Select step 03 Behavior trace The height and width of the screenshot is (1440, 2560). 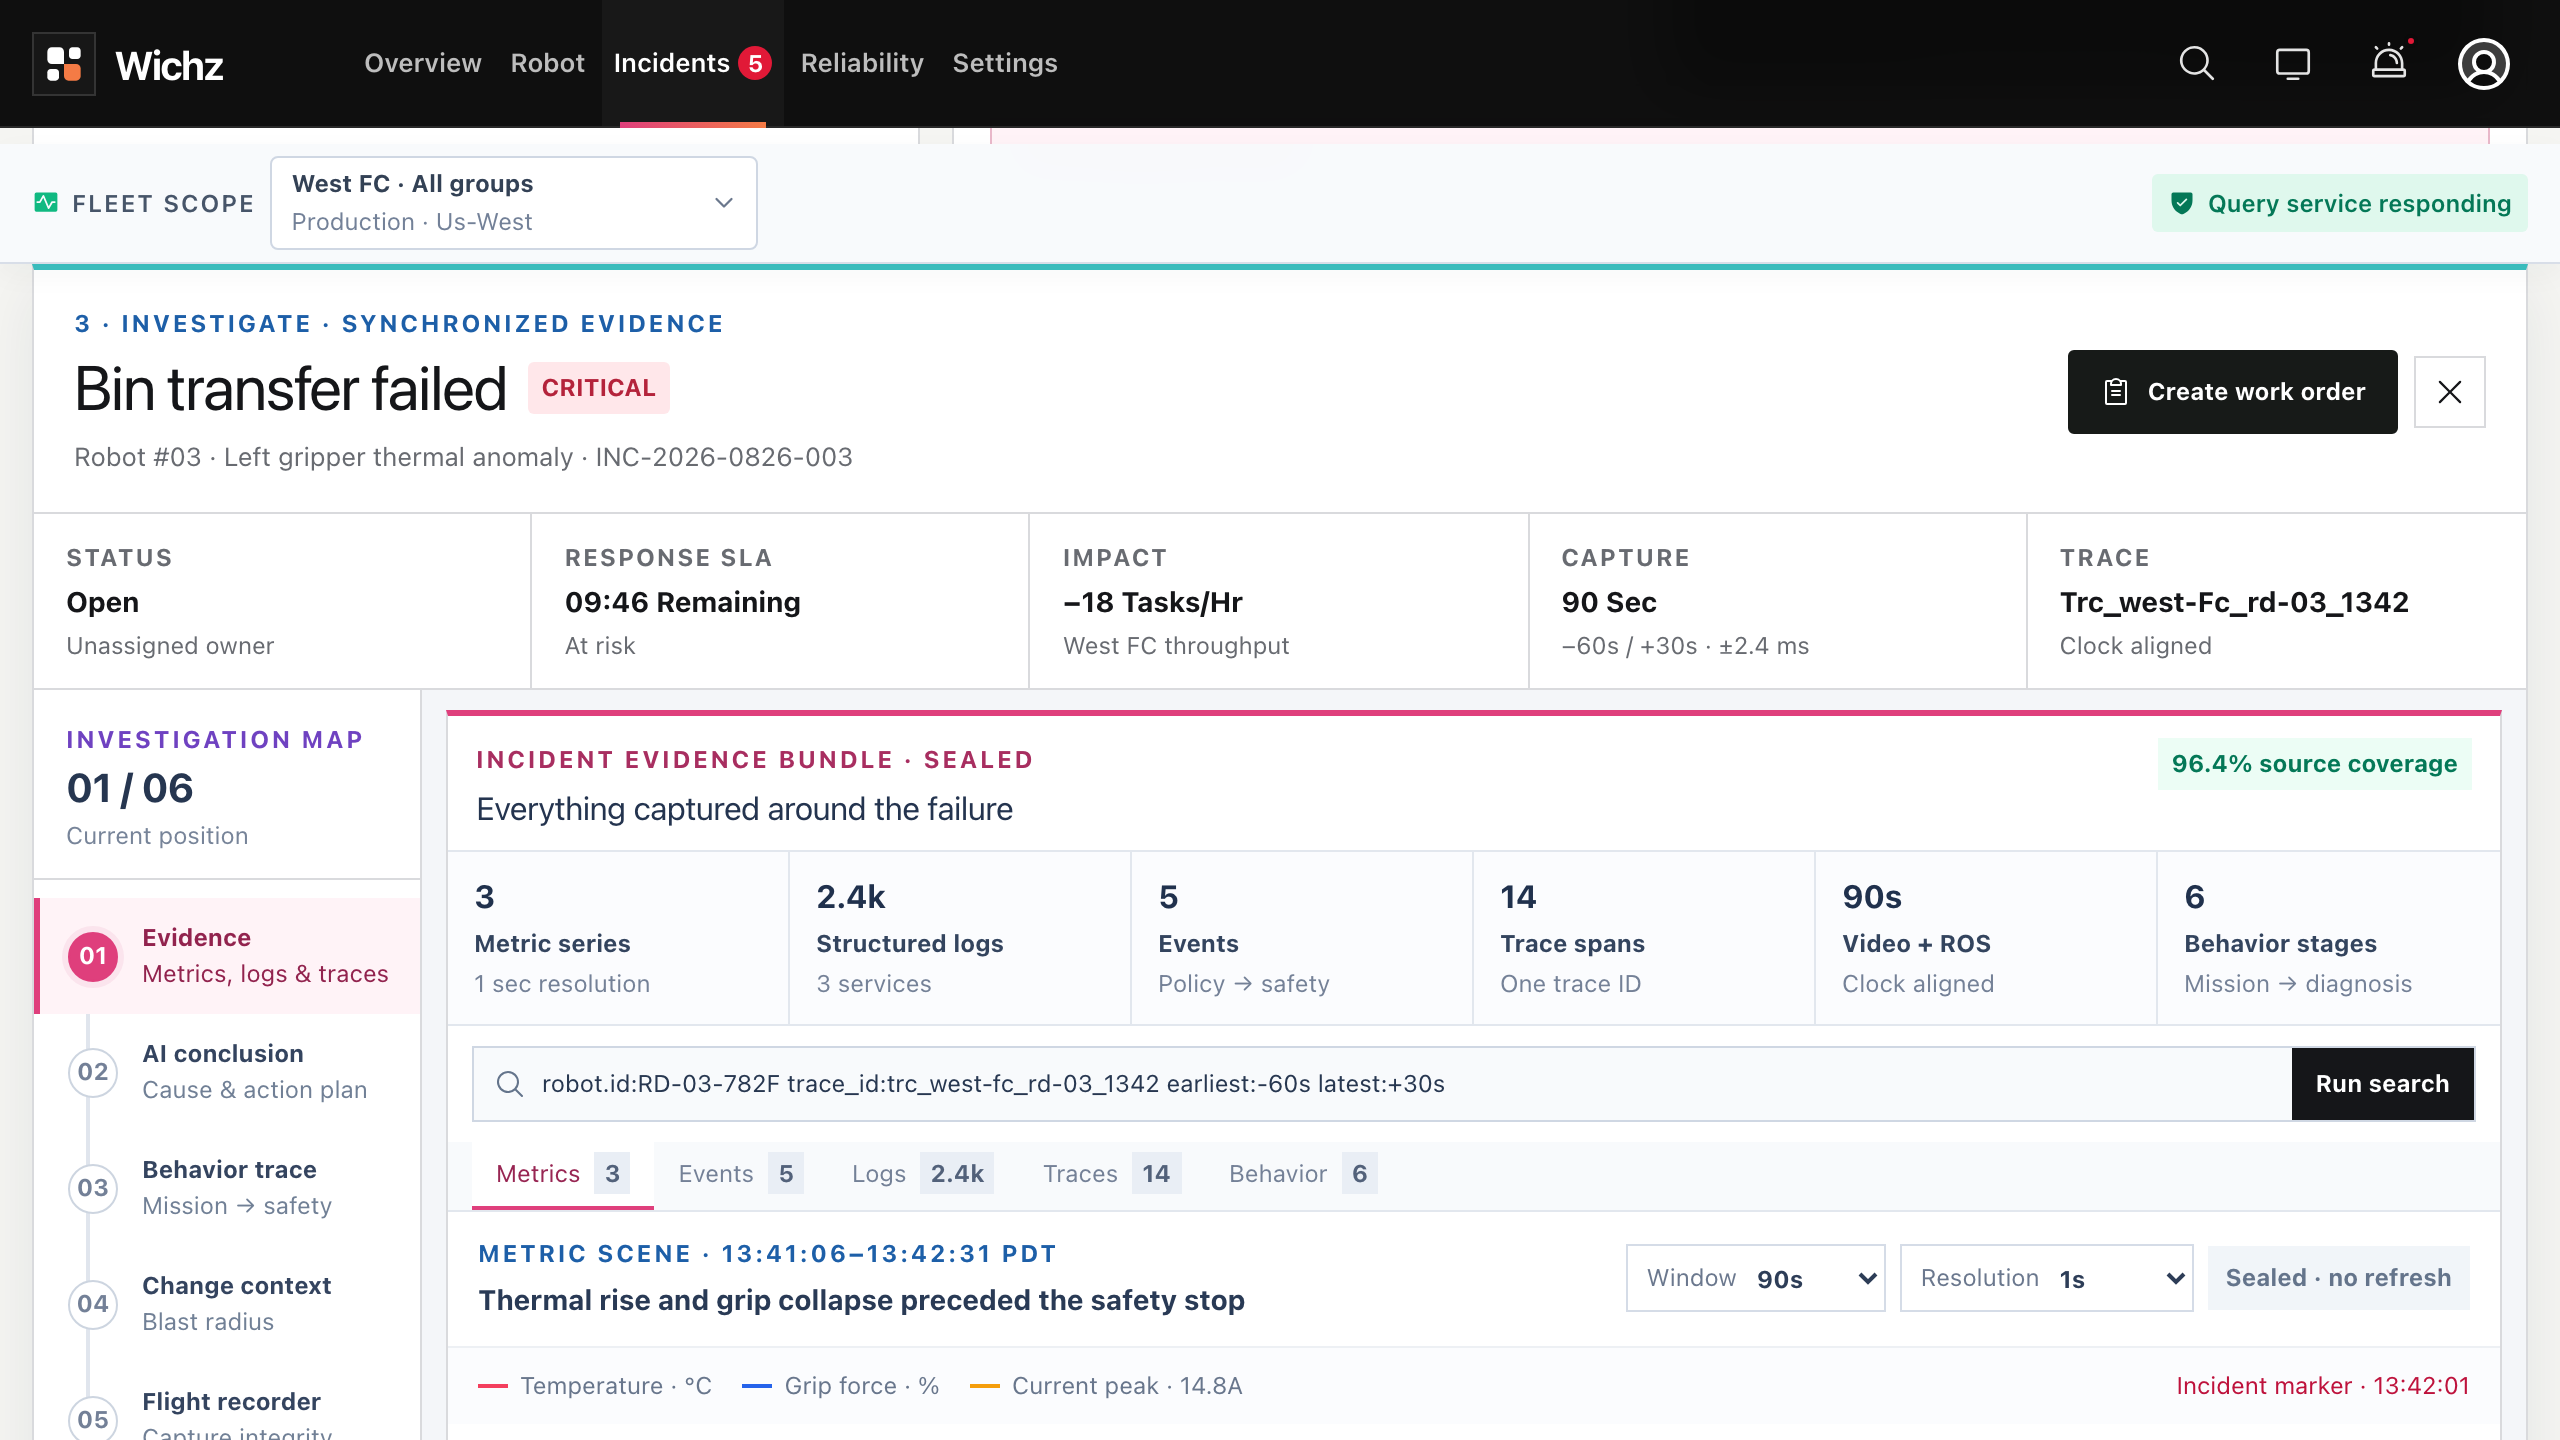[x=229, y=1188]
